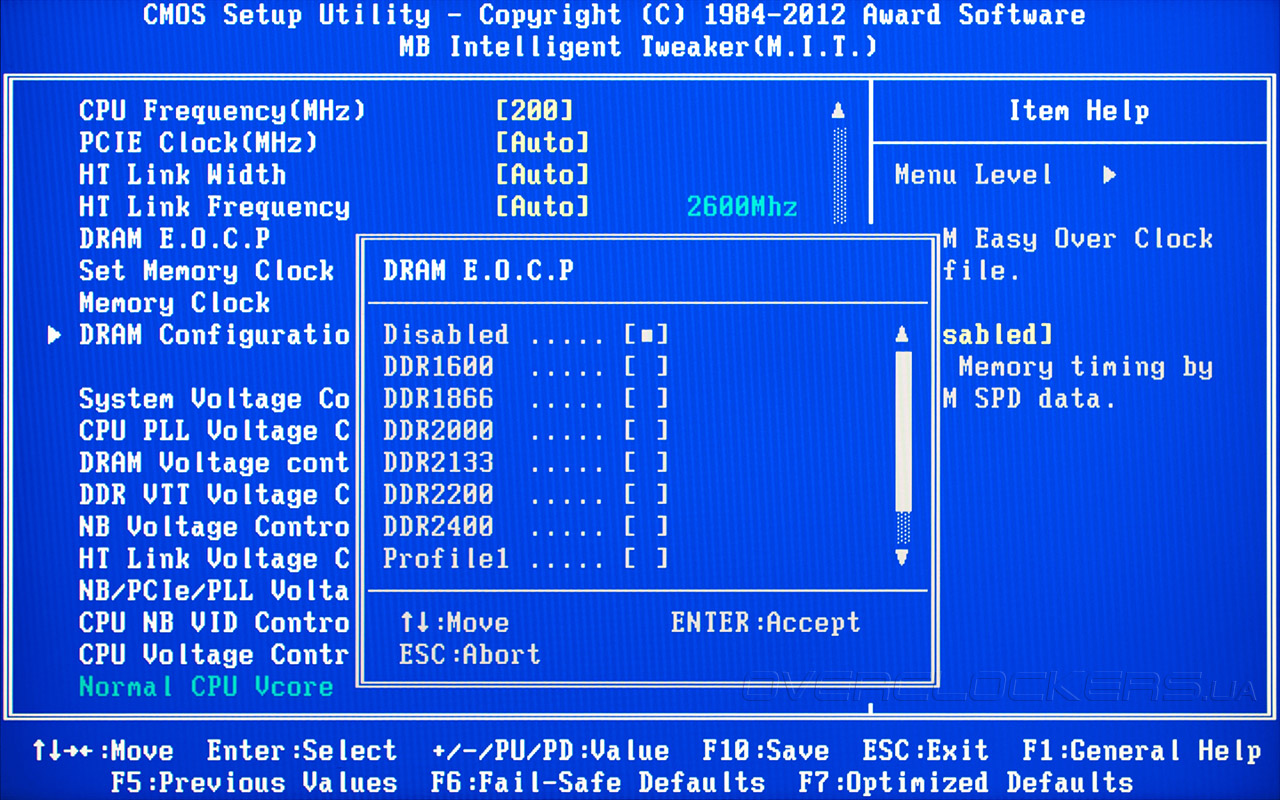This screenshot has height=800, width=1280.
Task: Click F6:Fail-Safe Defaults
Action: [598, 783]
